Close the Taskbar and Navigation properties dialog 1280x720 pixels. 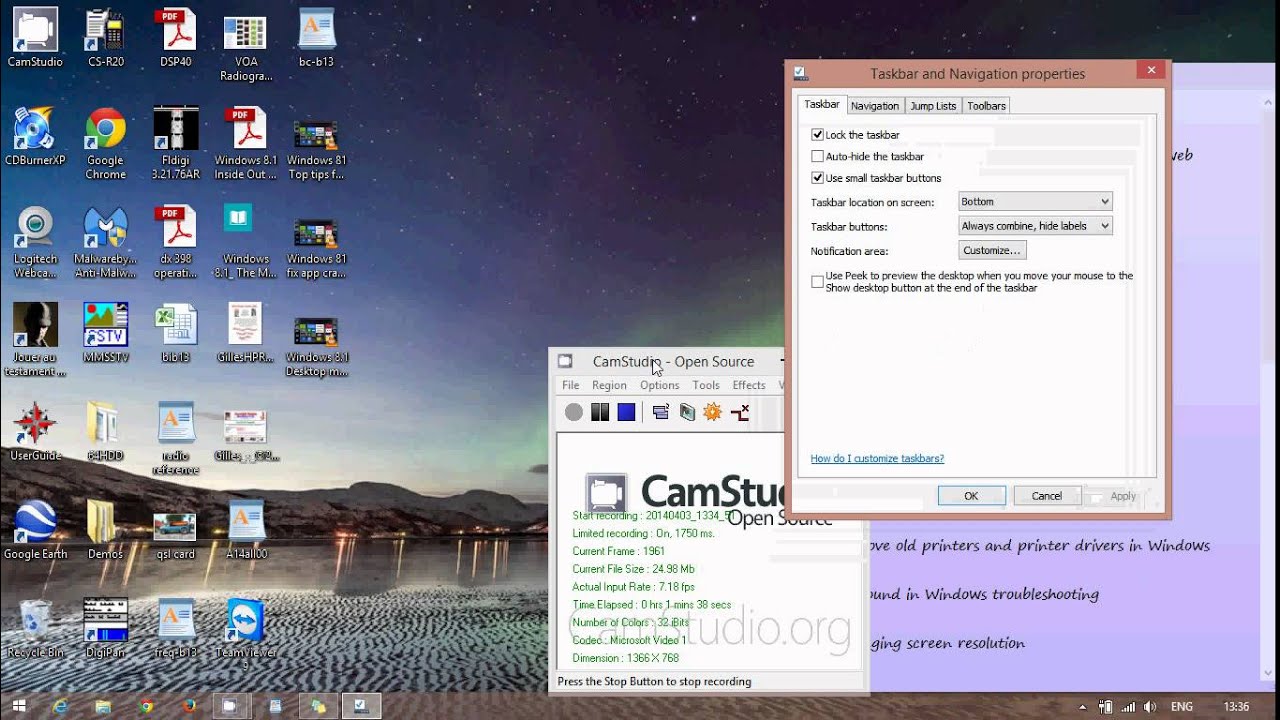(1151, 70)
